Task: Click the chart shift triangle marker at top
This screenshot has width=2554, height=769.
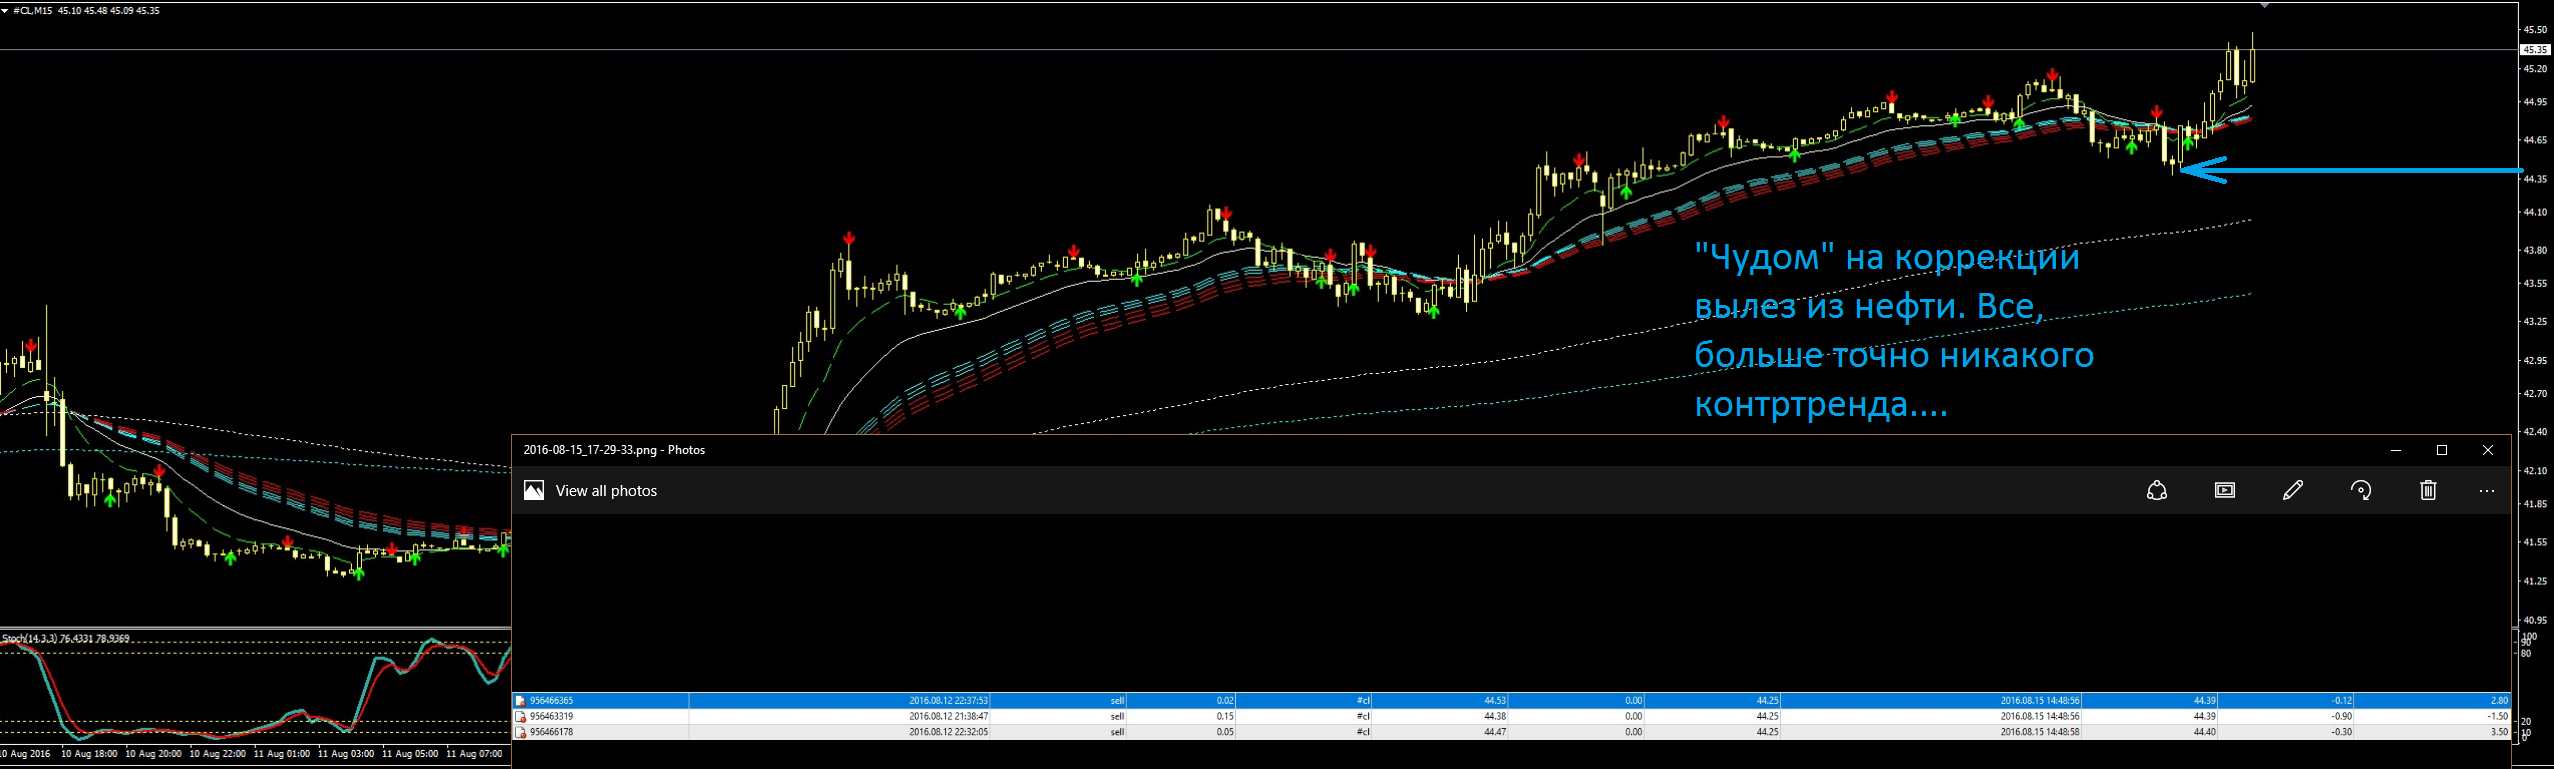Action: tap(2265, 6)
